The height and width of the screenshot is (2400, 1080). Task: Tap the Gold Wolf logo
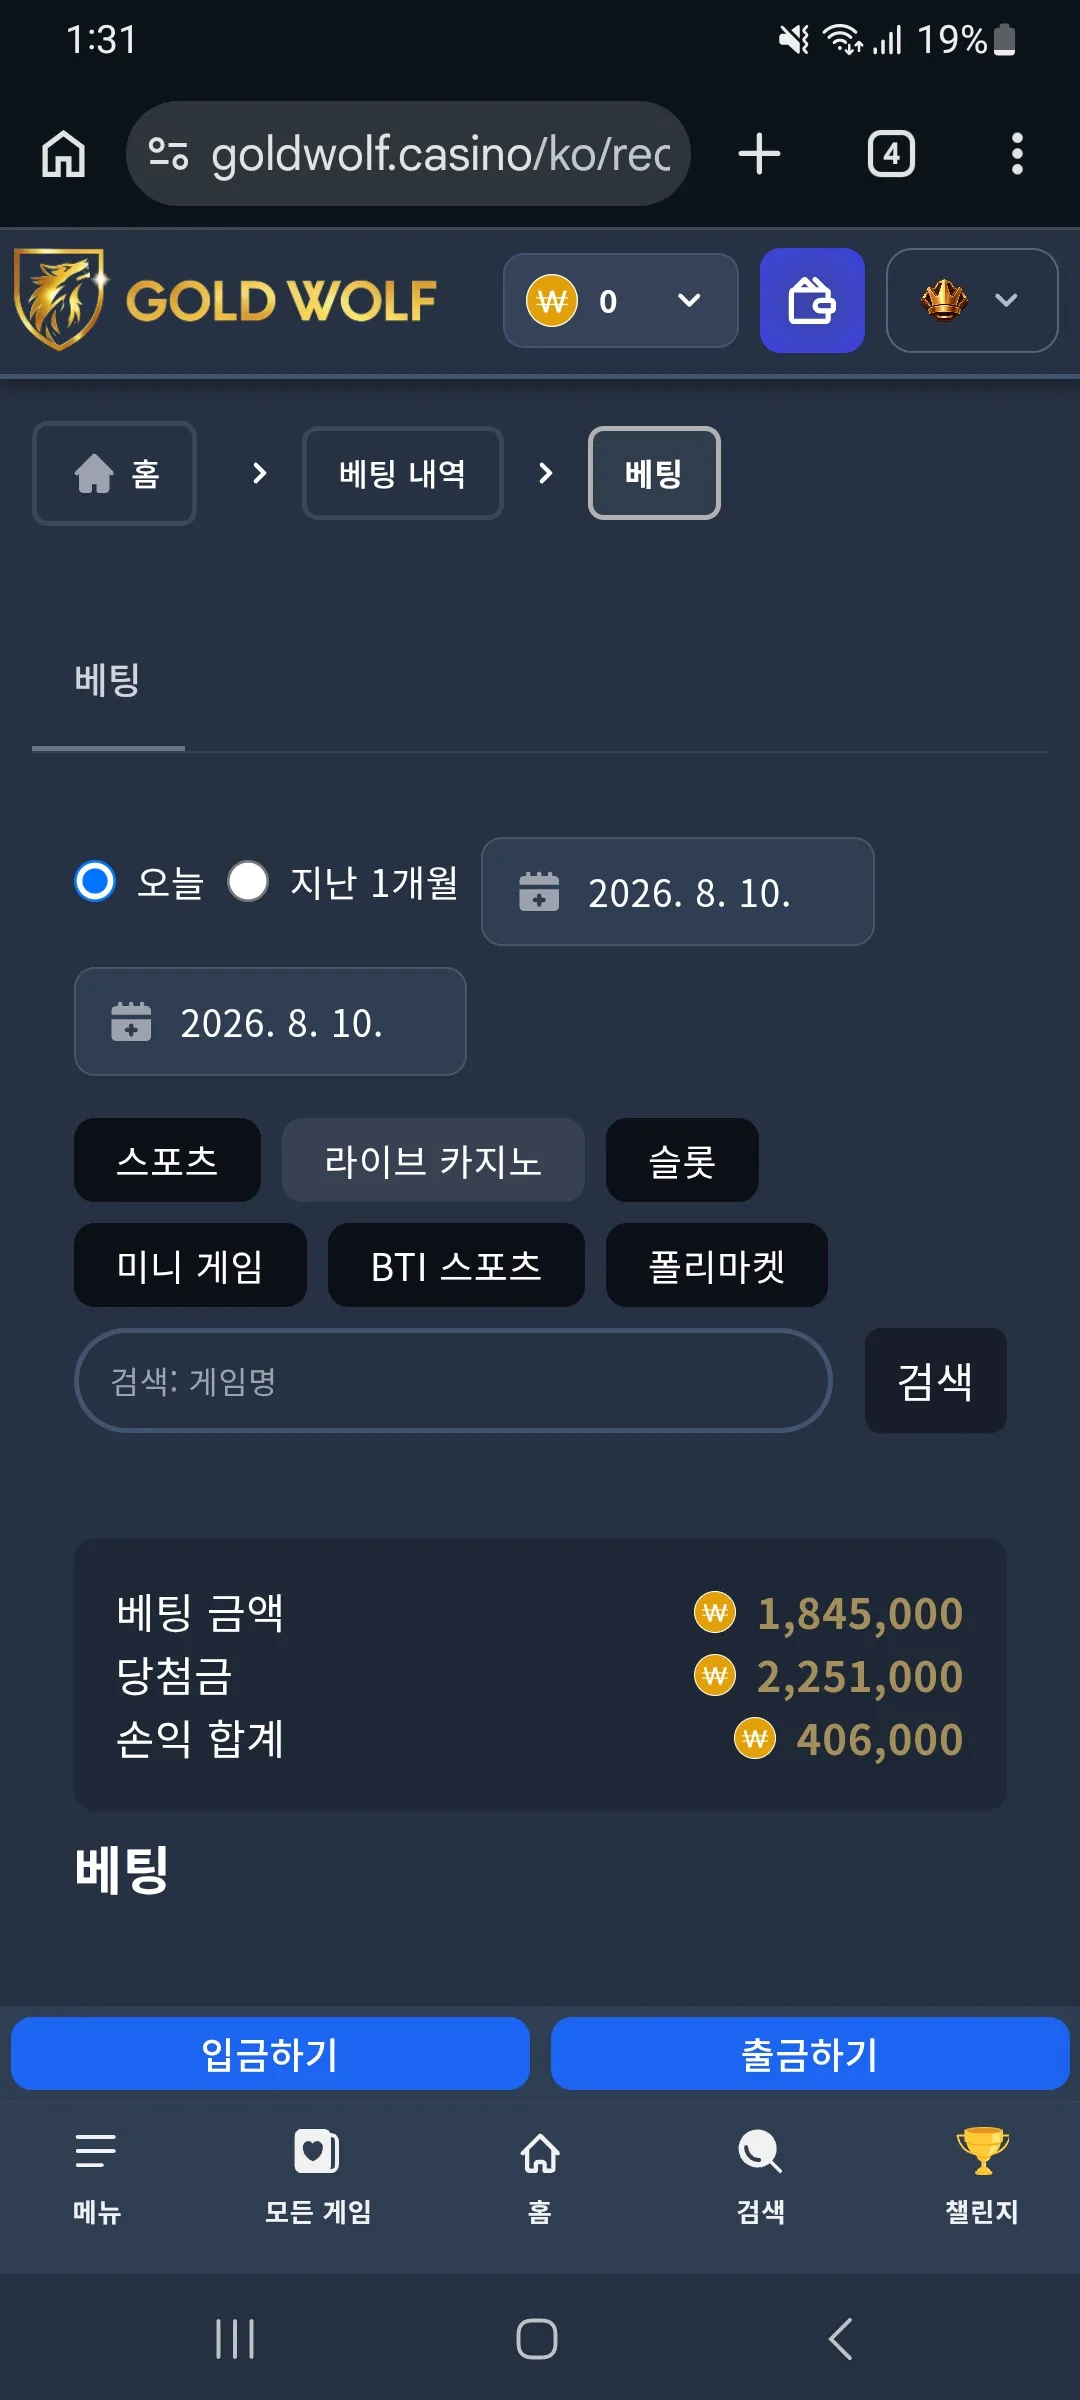[226, 300]
